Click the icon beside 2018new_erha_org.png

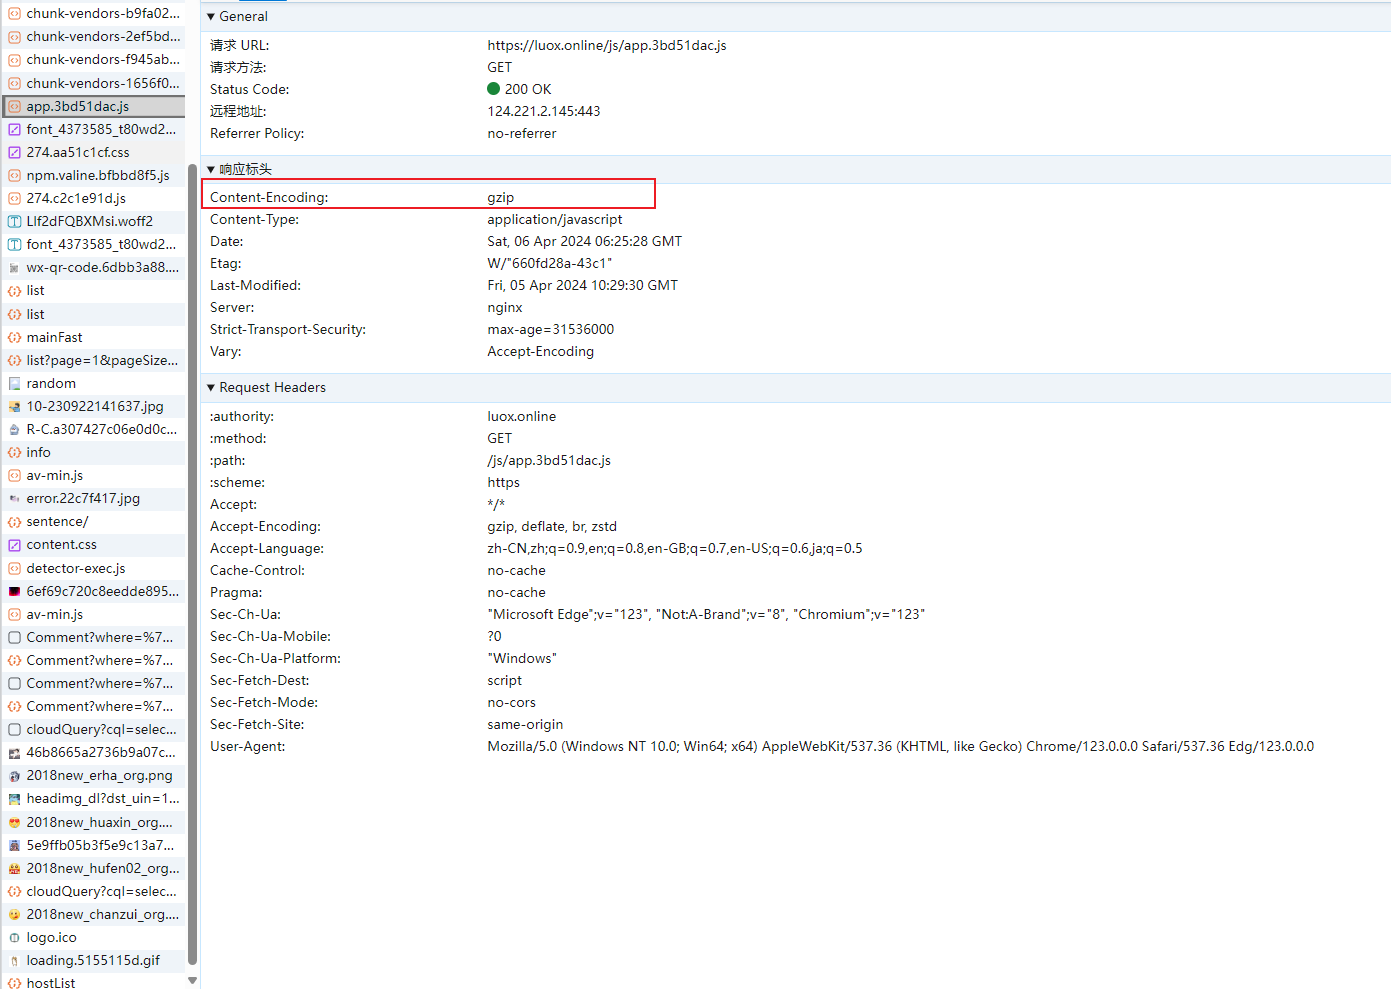pos(14,776)
